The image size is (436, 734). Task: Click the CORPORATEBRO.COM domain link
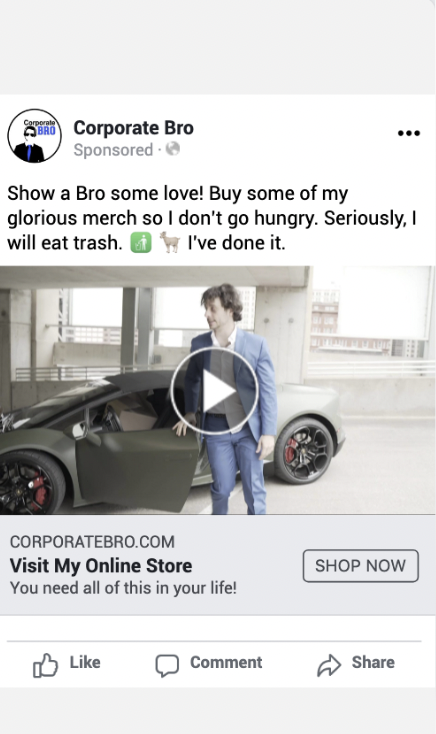92,542
